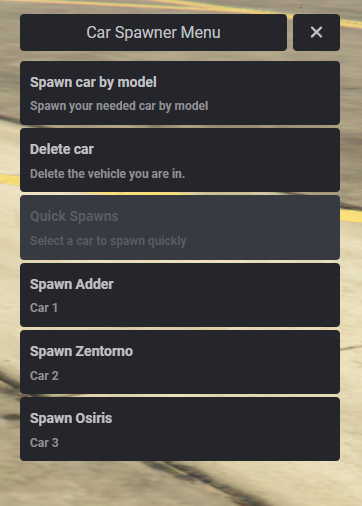
Task: Spawn the Osiris vehicle
Action: click(180, 429)
